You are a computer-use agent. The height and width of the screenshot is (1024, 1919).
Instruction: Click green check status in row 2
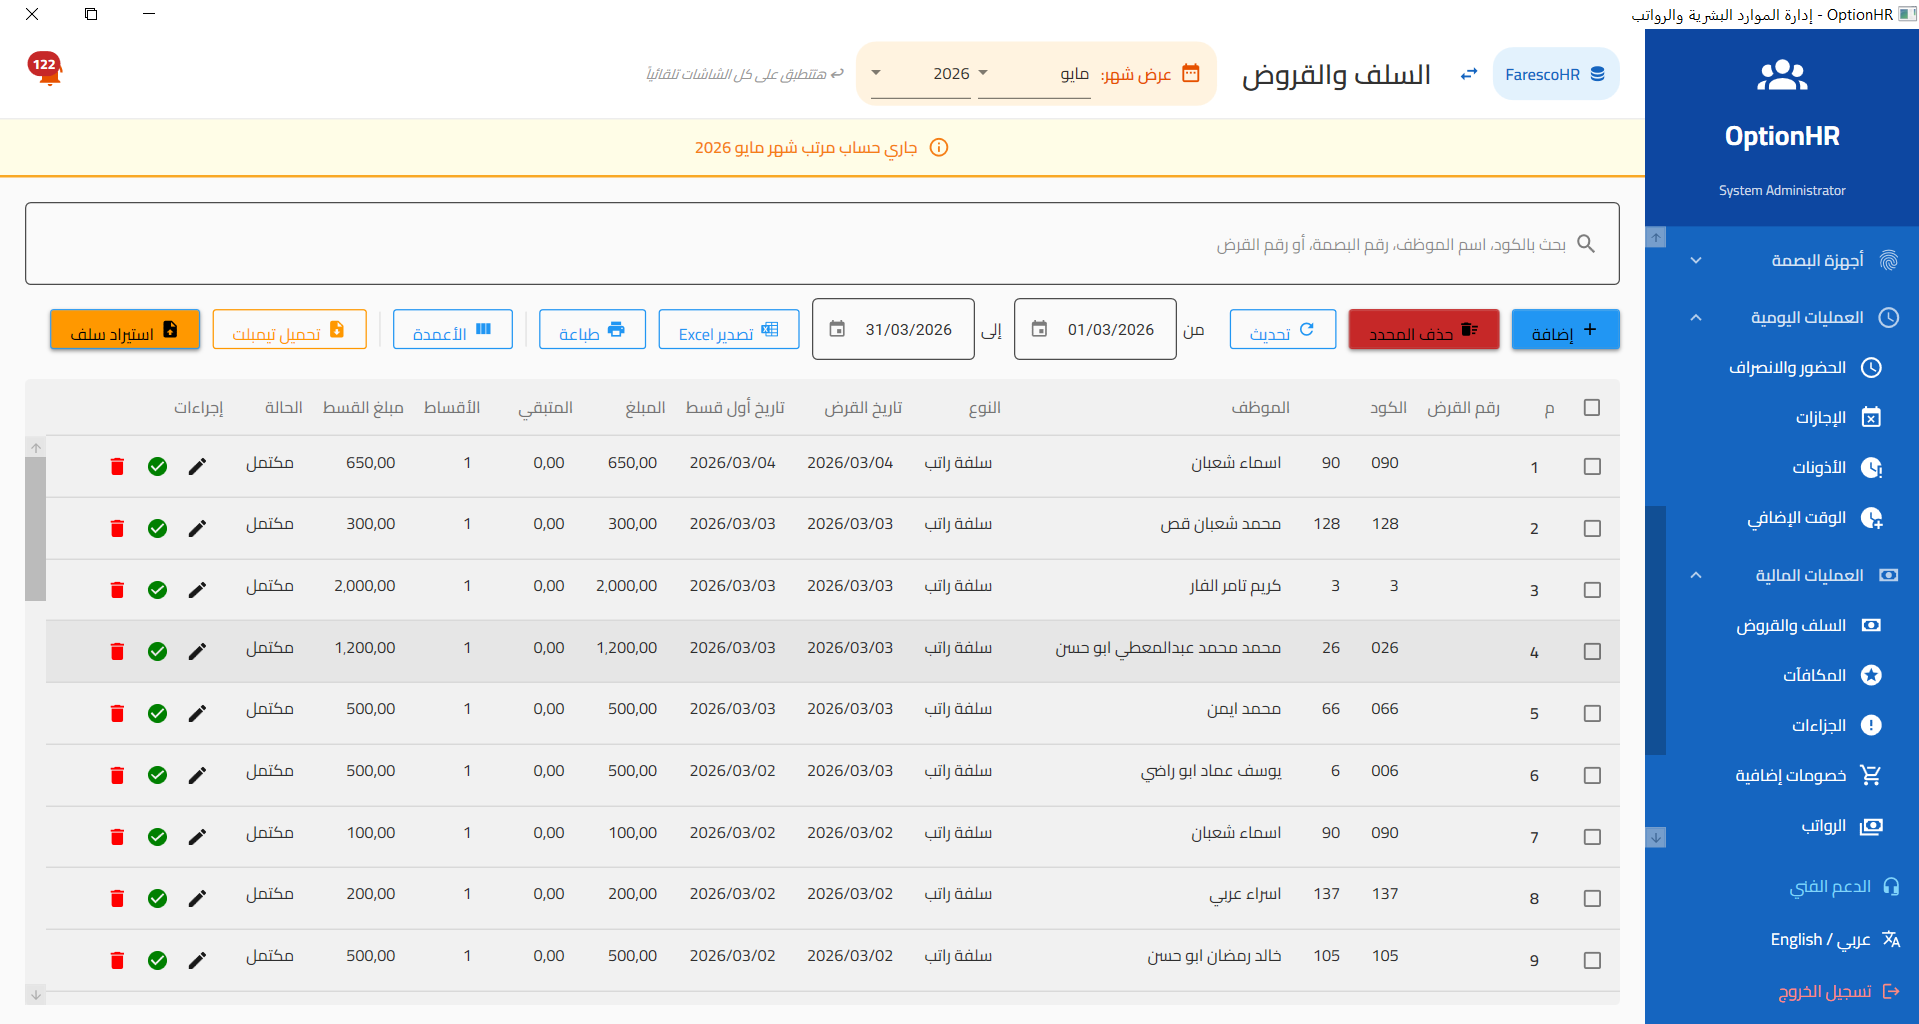(x=157, y=528)
